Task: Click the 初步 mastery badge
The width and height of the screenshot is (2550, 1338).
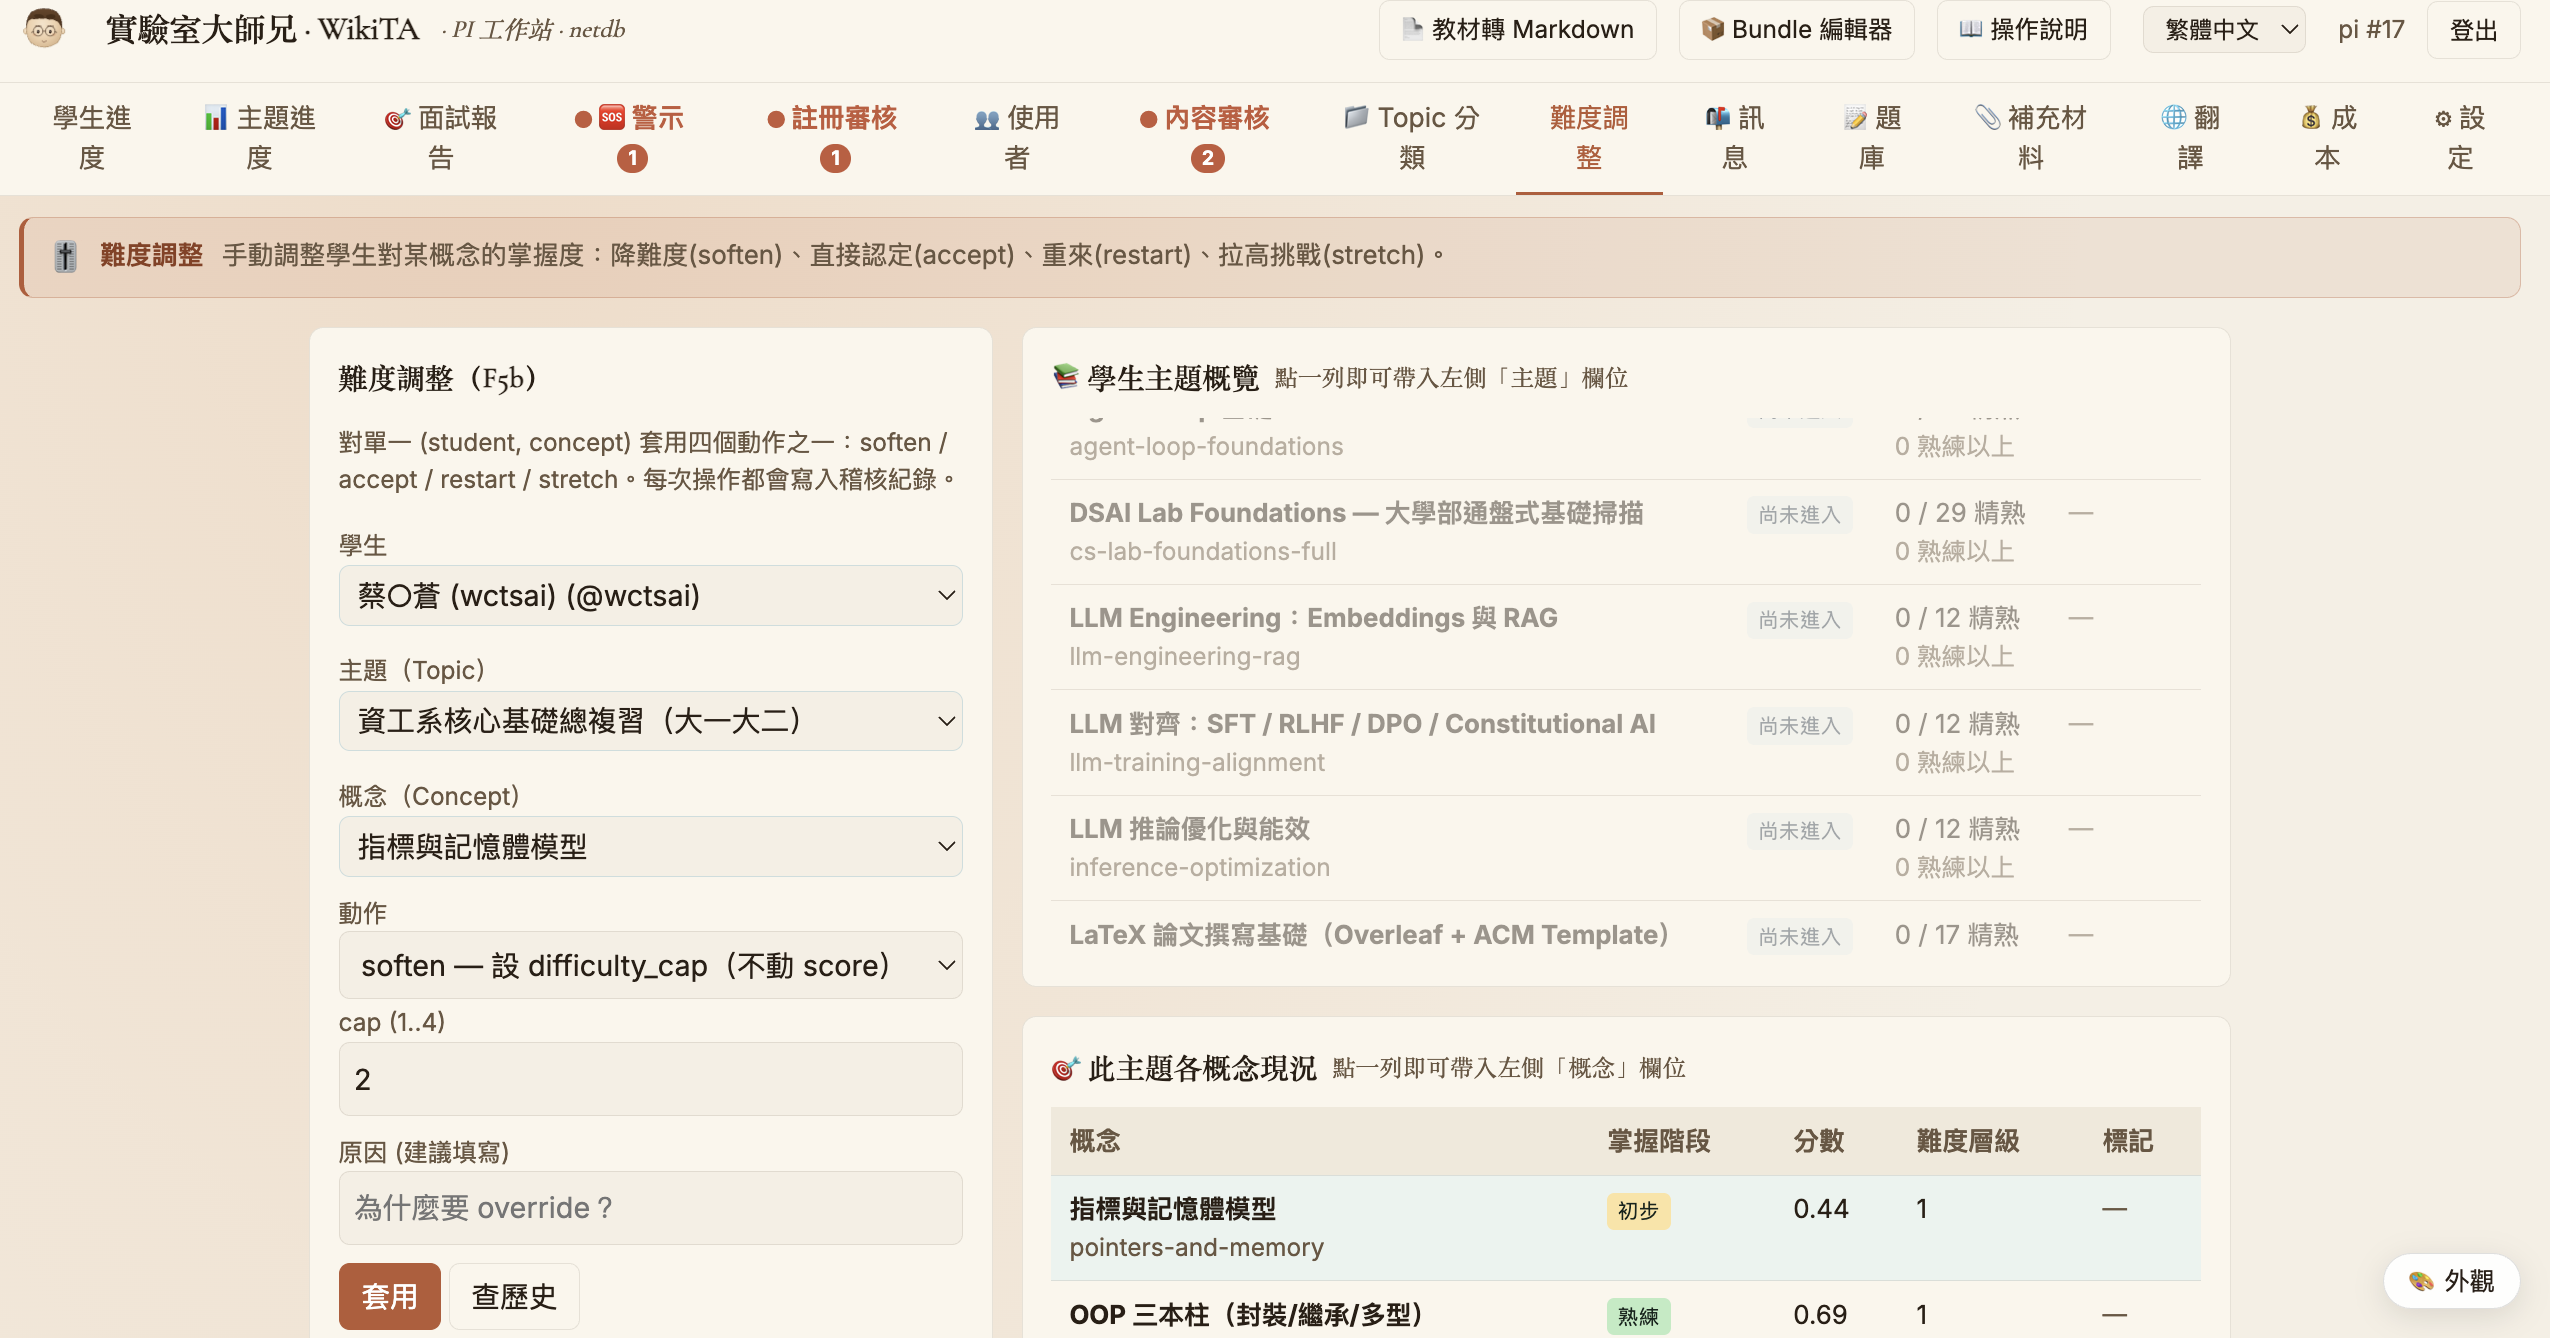Action: (1638, 1211)
